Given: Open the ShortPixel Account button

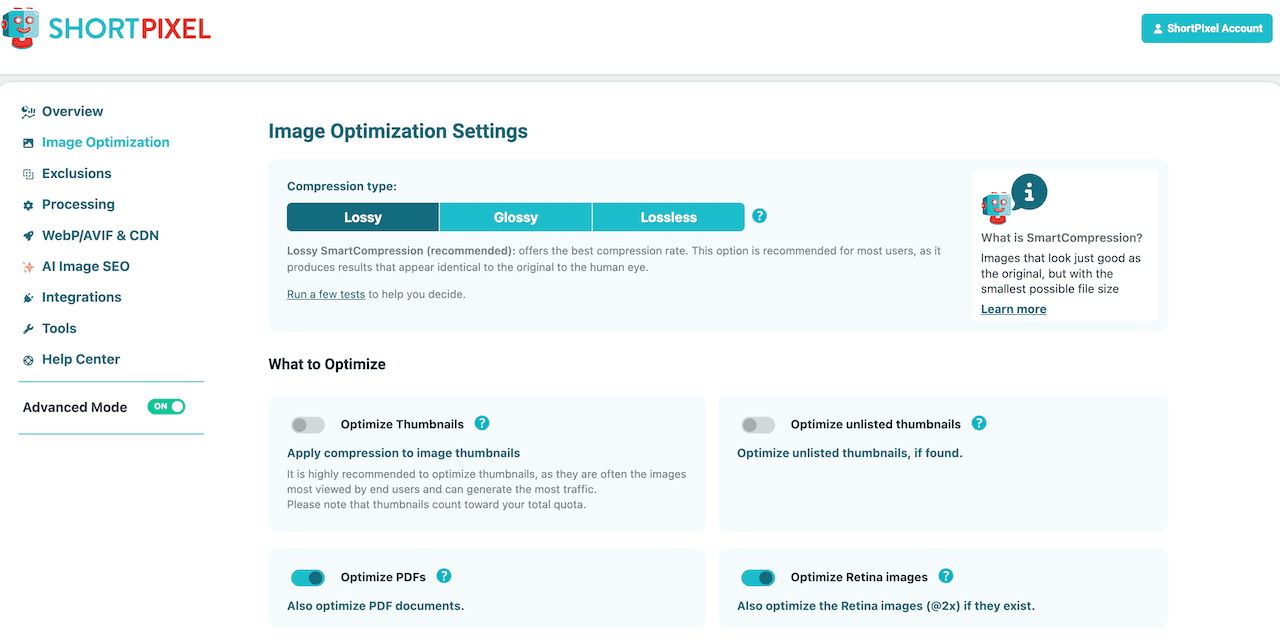Looking at the screenshot, I should point(1206,28).
